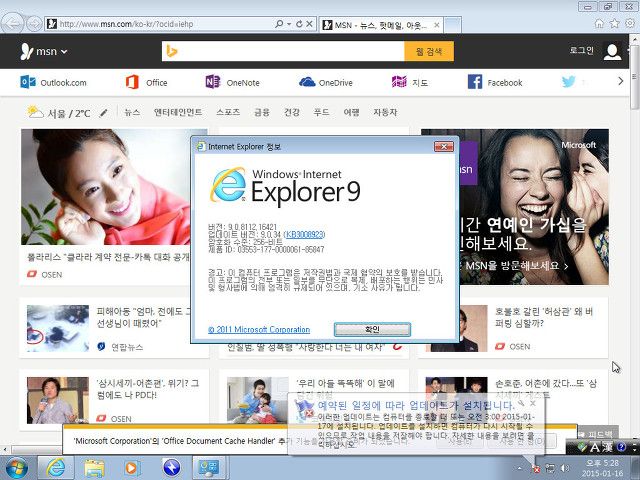
Task: Select the 건강 navigation item
Action: 292,112
